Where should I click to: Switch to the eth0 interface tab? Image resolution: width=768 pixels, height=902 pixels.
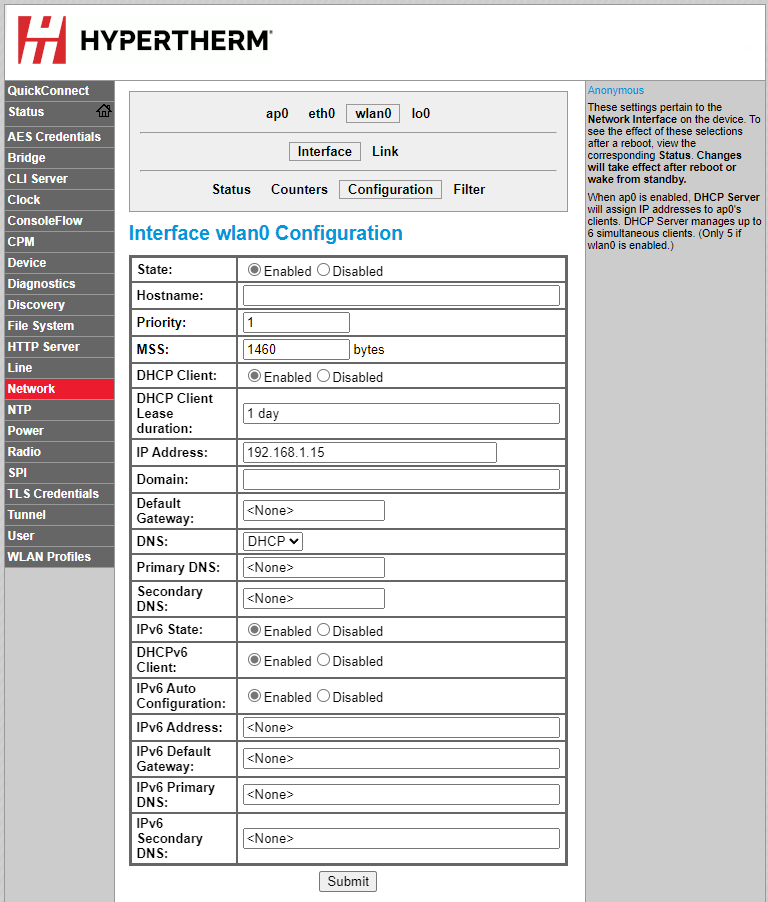[322, 114]
